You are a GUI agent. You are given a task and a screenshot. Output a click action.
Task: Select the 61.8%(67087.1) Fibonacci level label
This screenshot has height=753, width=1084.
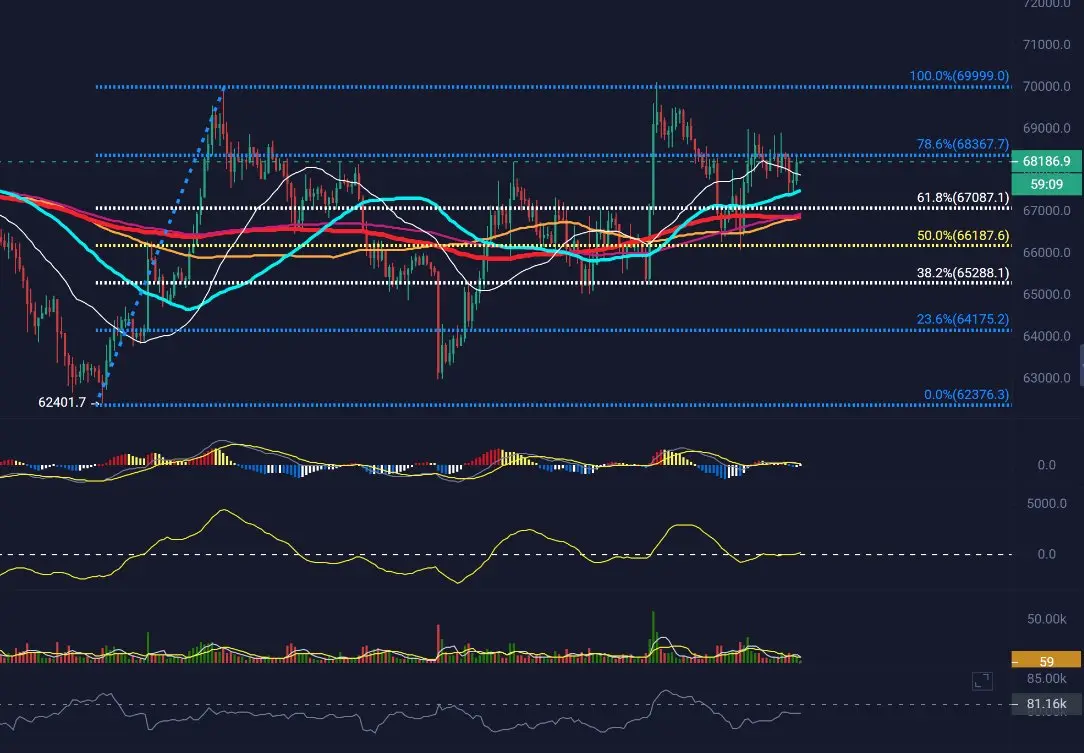click(962, 198)
